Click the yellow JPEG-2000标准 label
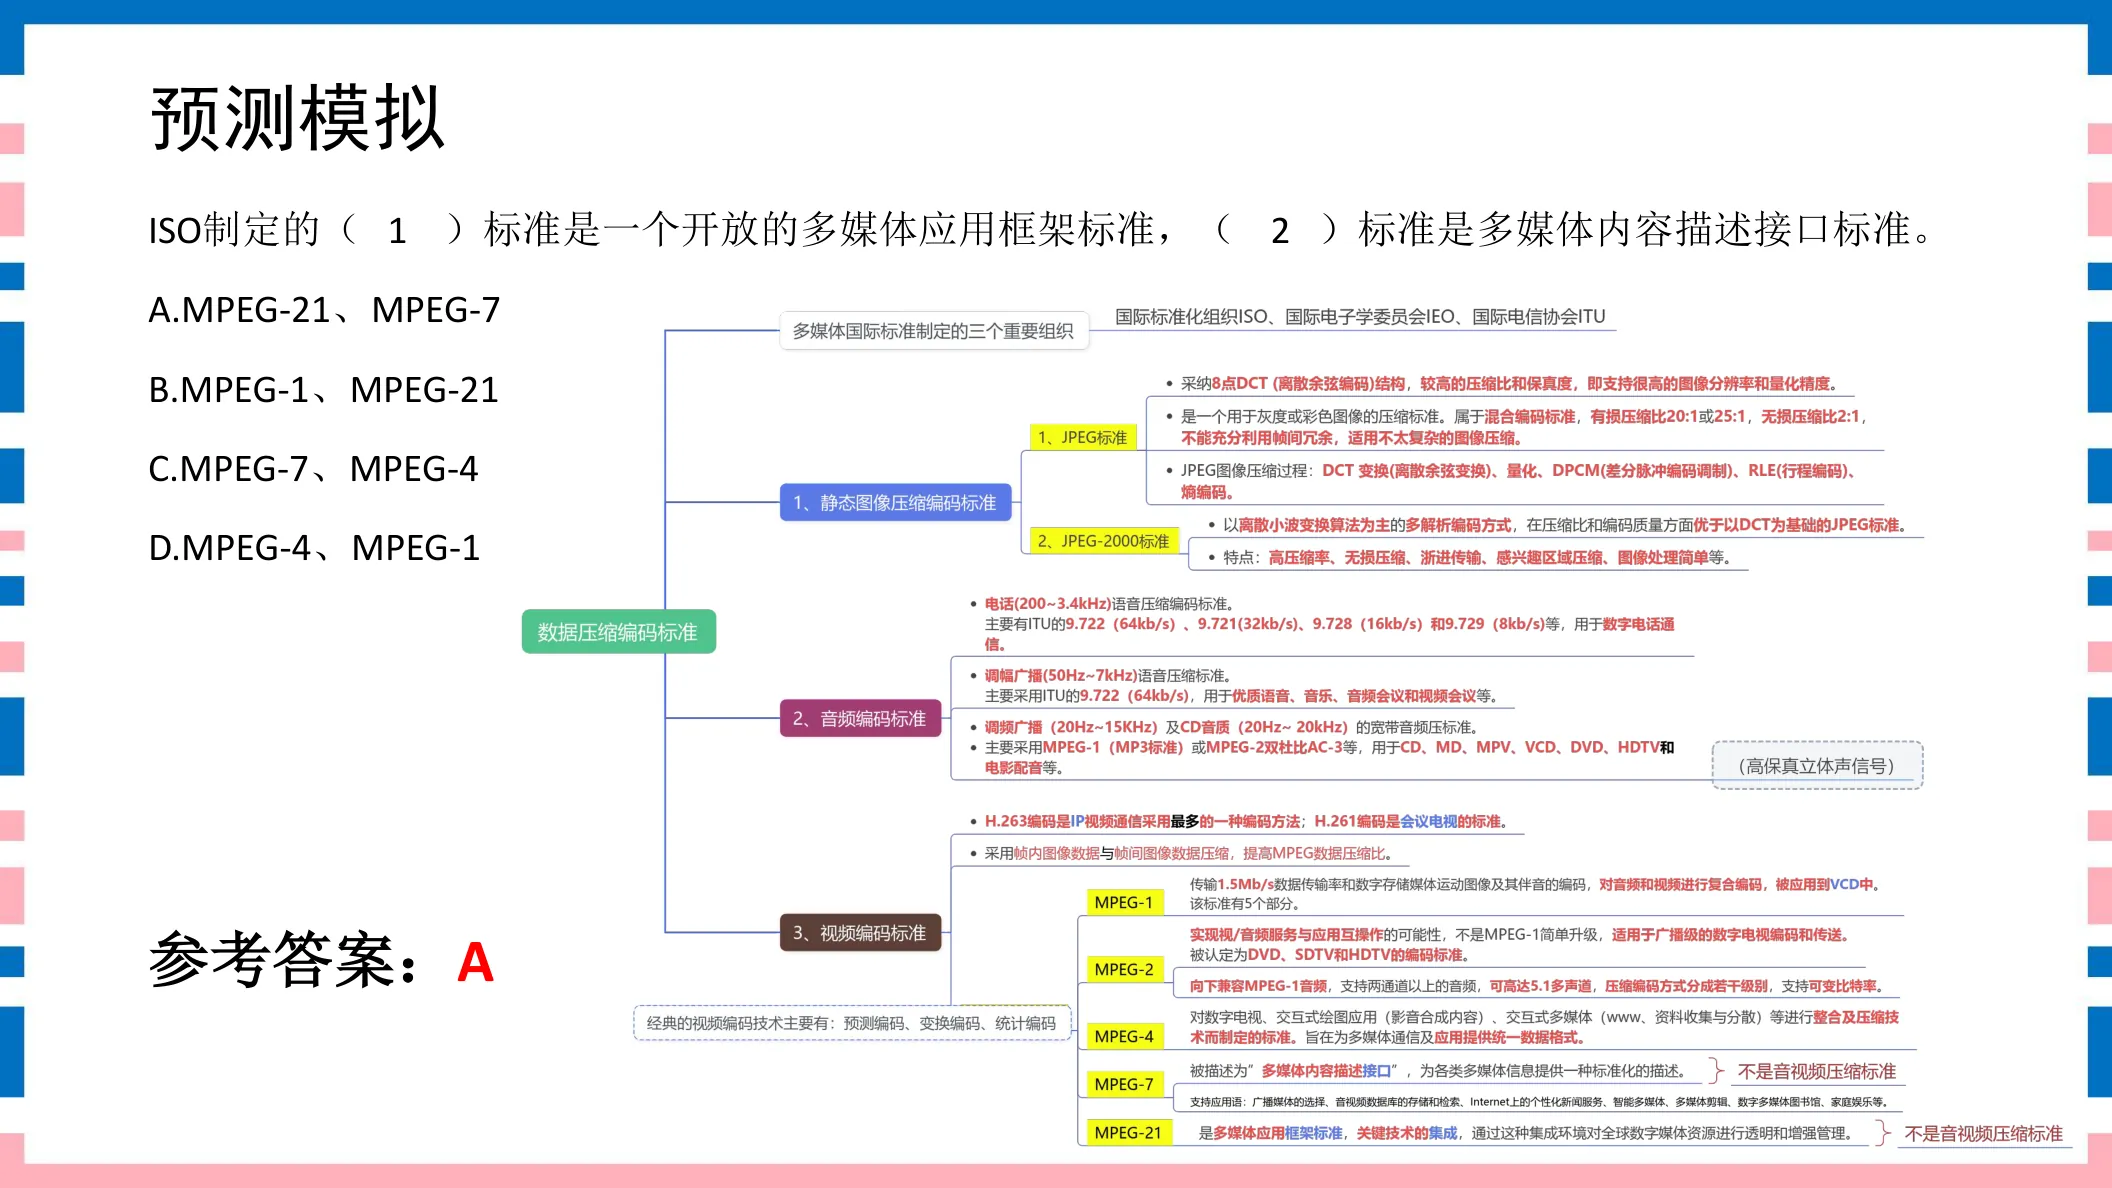Image resolution: width=2112 pixels, height=1188 pixels. (1104, 541)
